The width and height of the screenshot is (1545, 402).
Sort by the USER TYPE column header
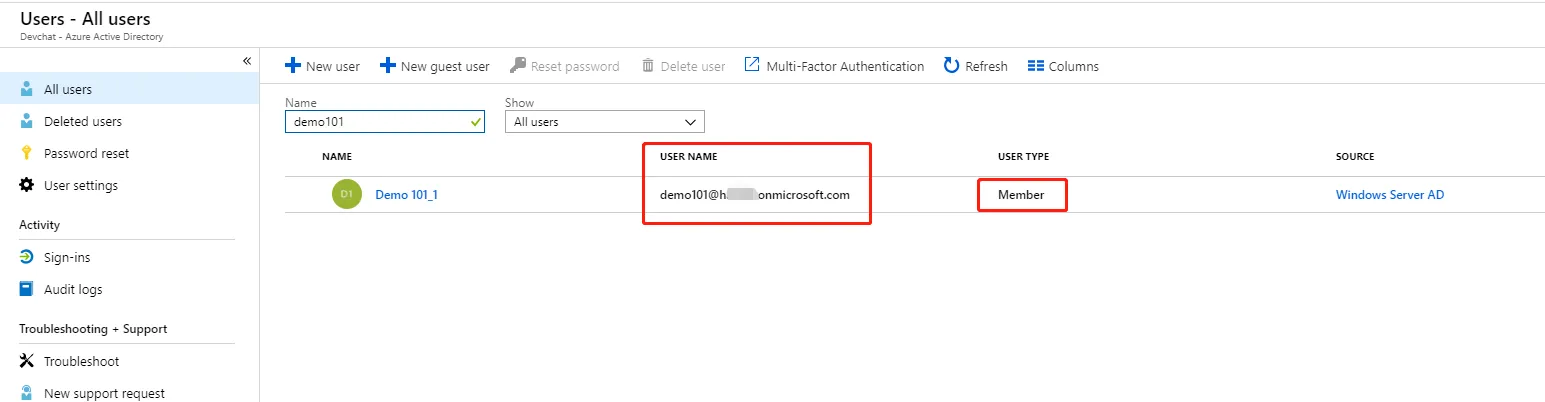point(1023,157)
